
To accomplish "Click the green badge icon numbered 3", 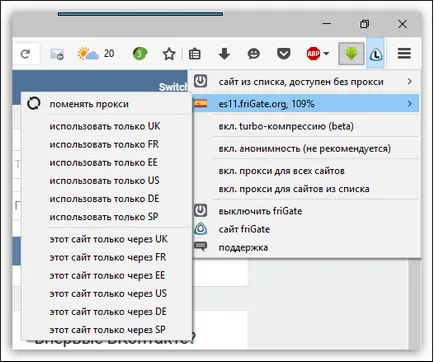I will pos(140,54).
